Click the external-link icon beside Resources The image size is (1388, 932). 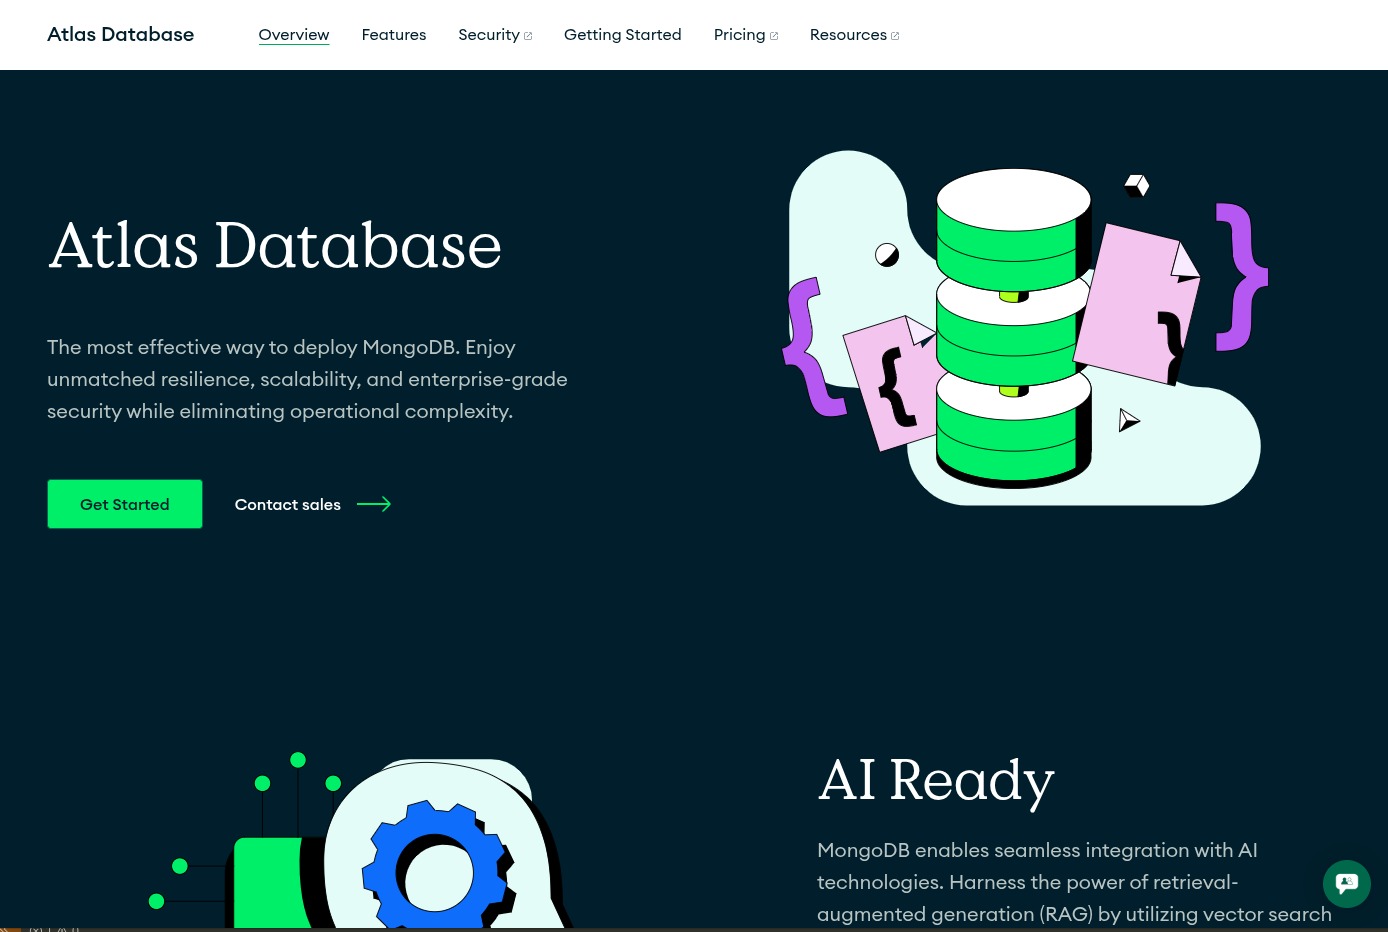click(895, 36)
